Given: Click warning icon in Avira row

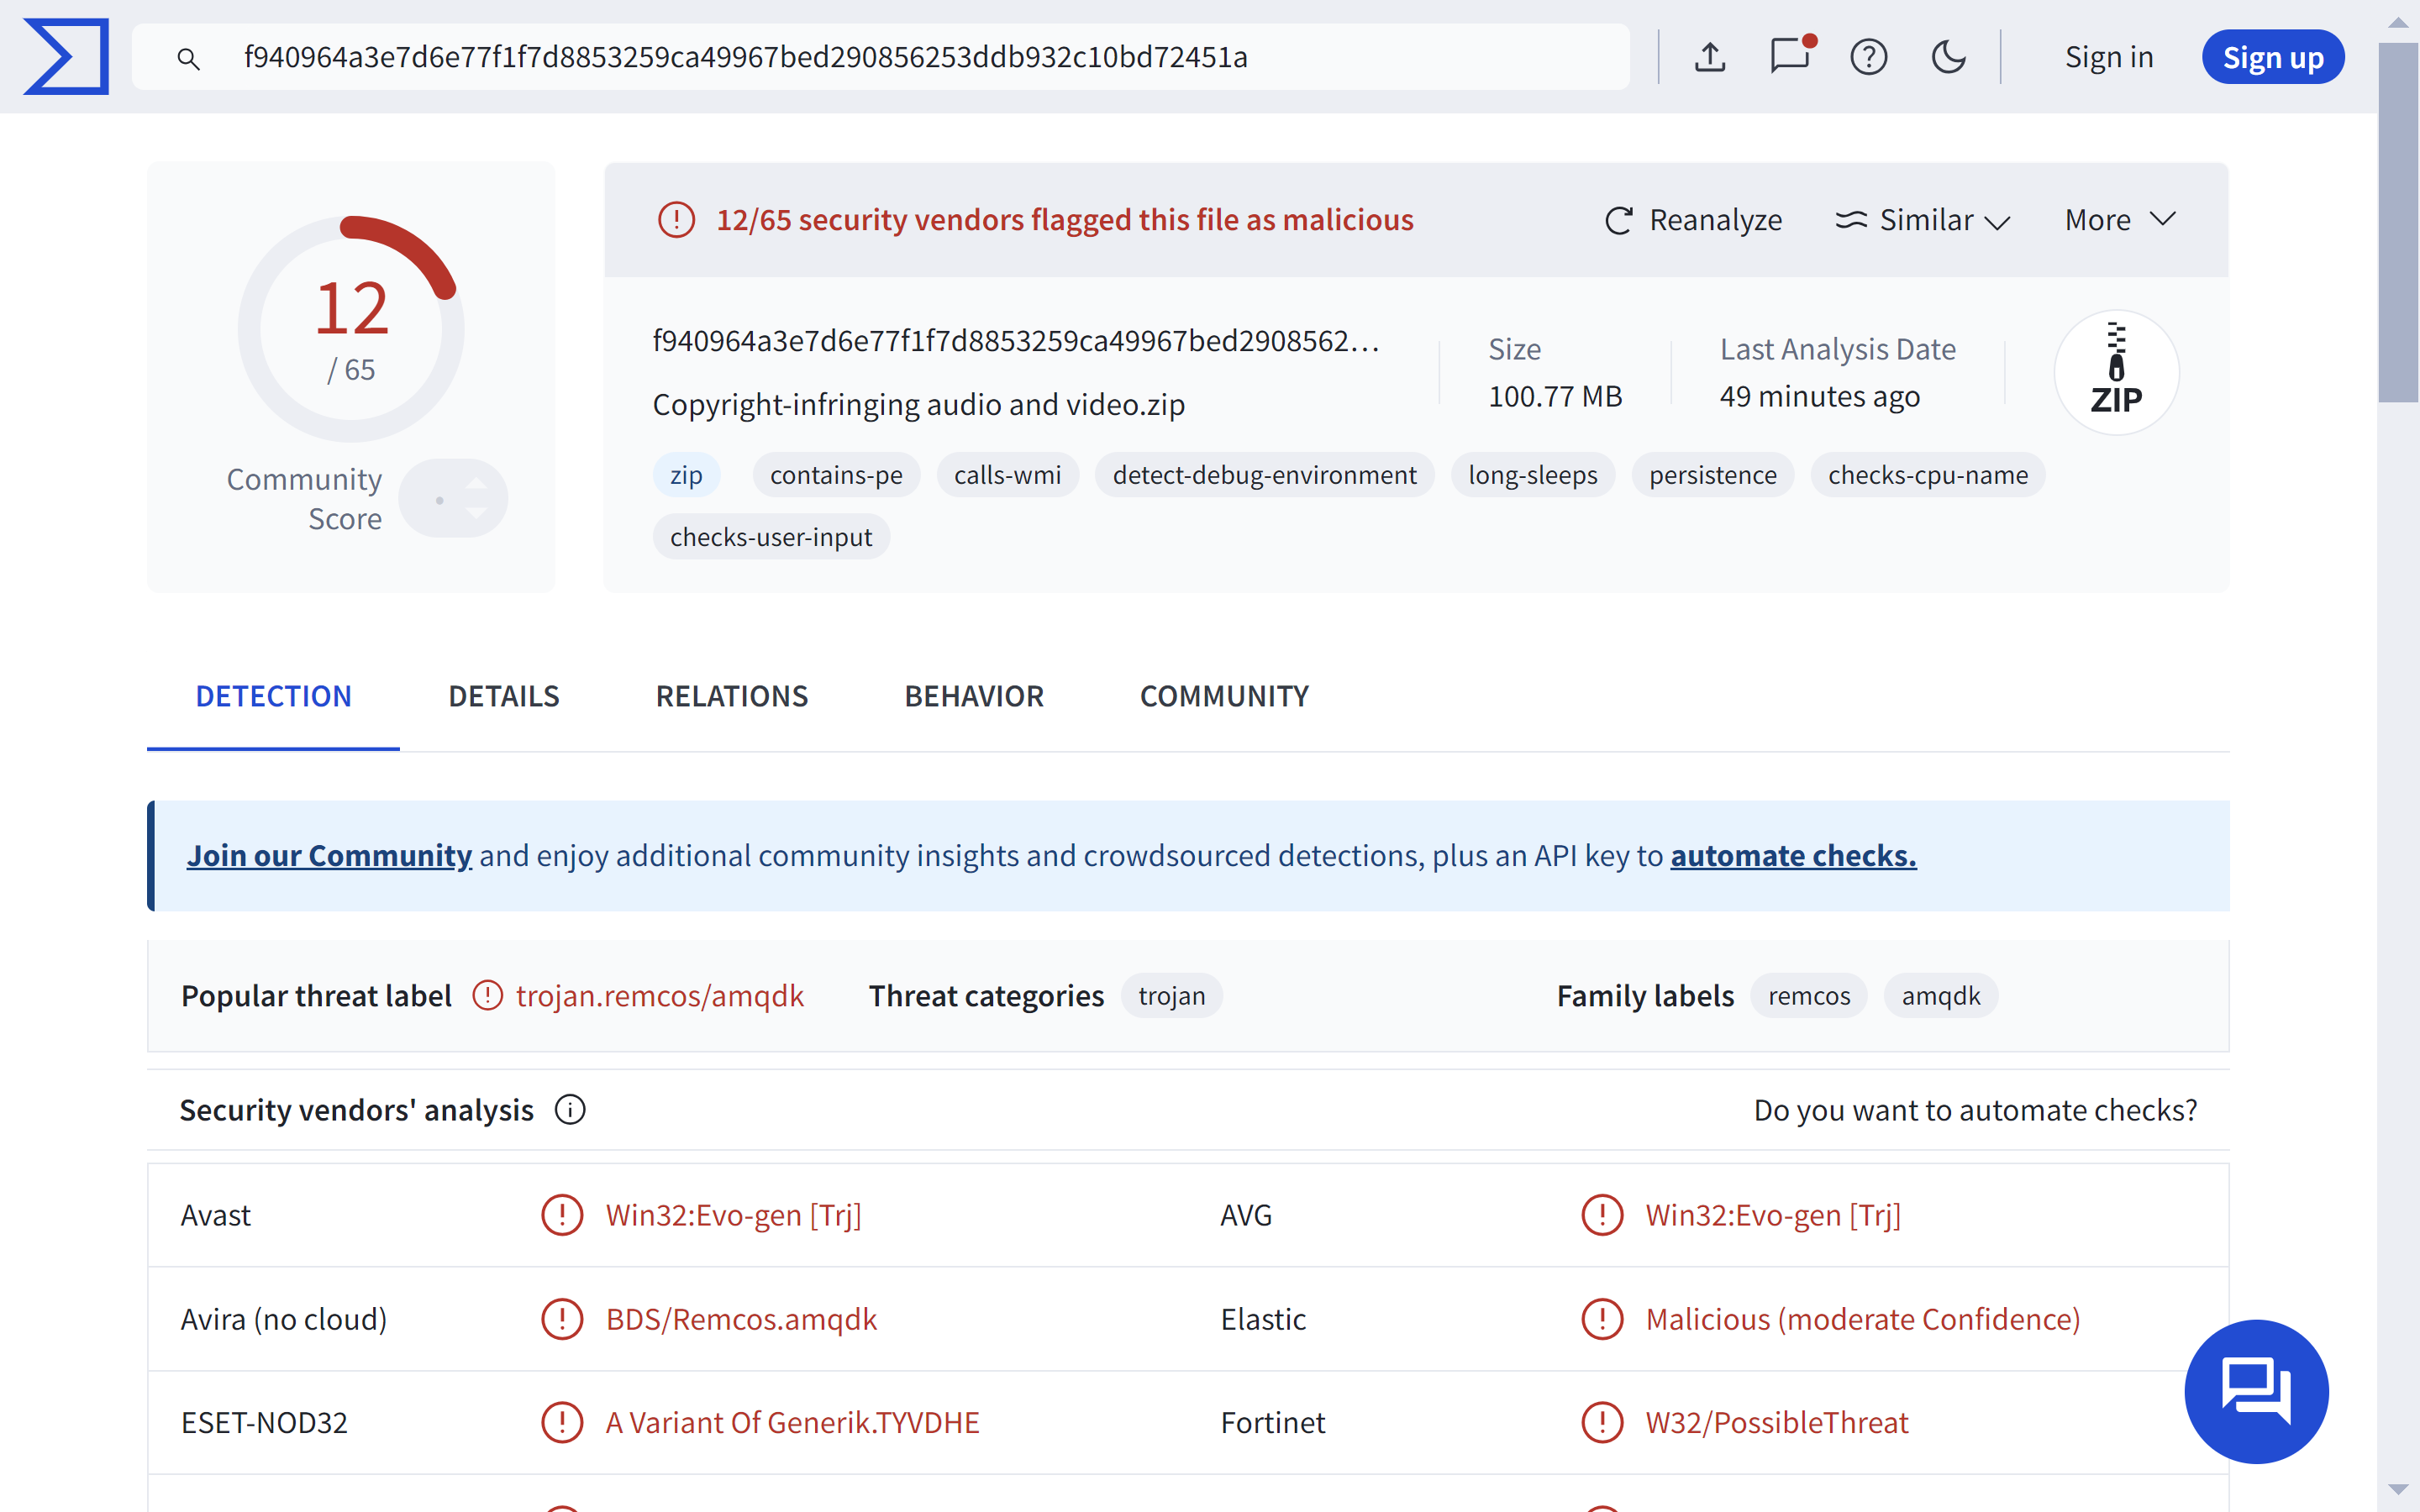Looking at the screenshot, I should coord(562,1318).
